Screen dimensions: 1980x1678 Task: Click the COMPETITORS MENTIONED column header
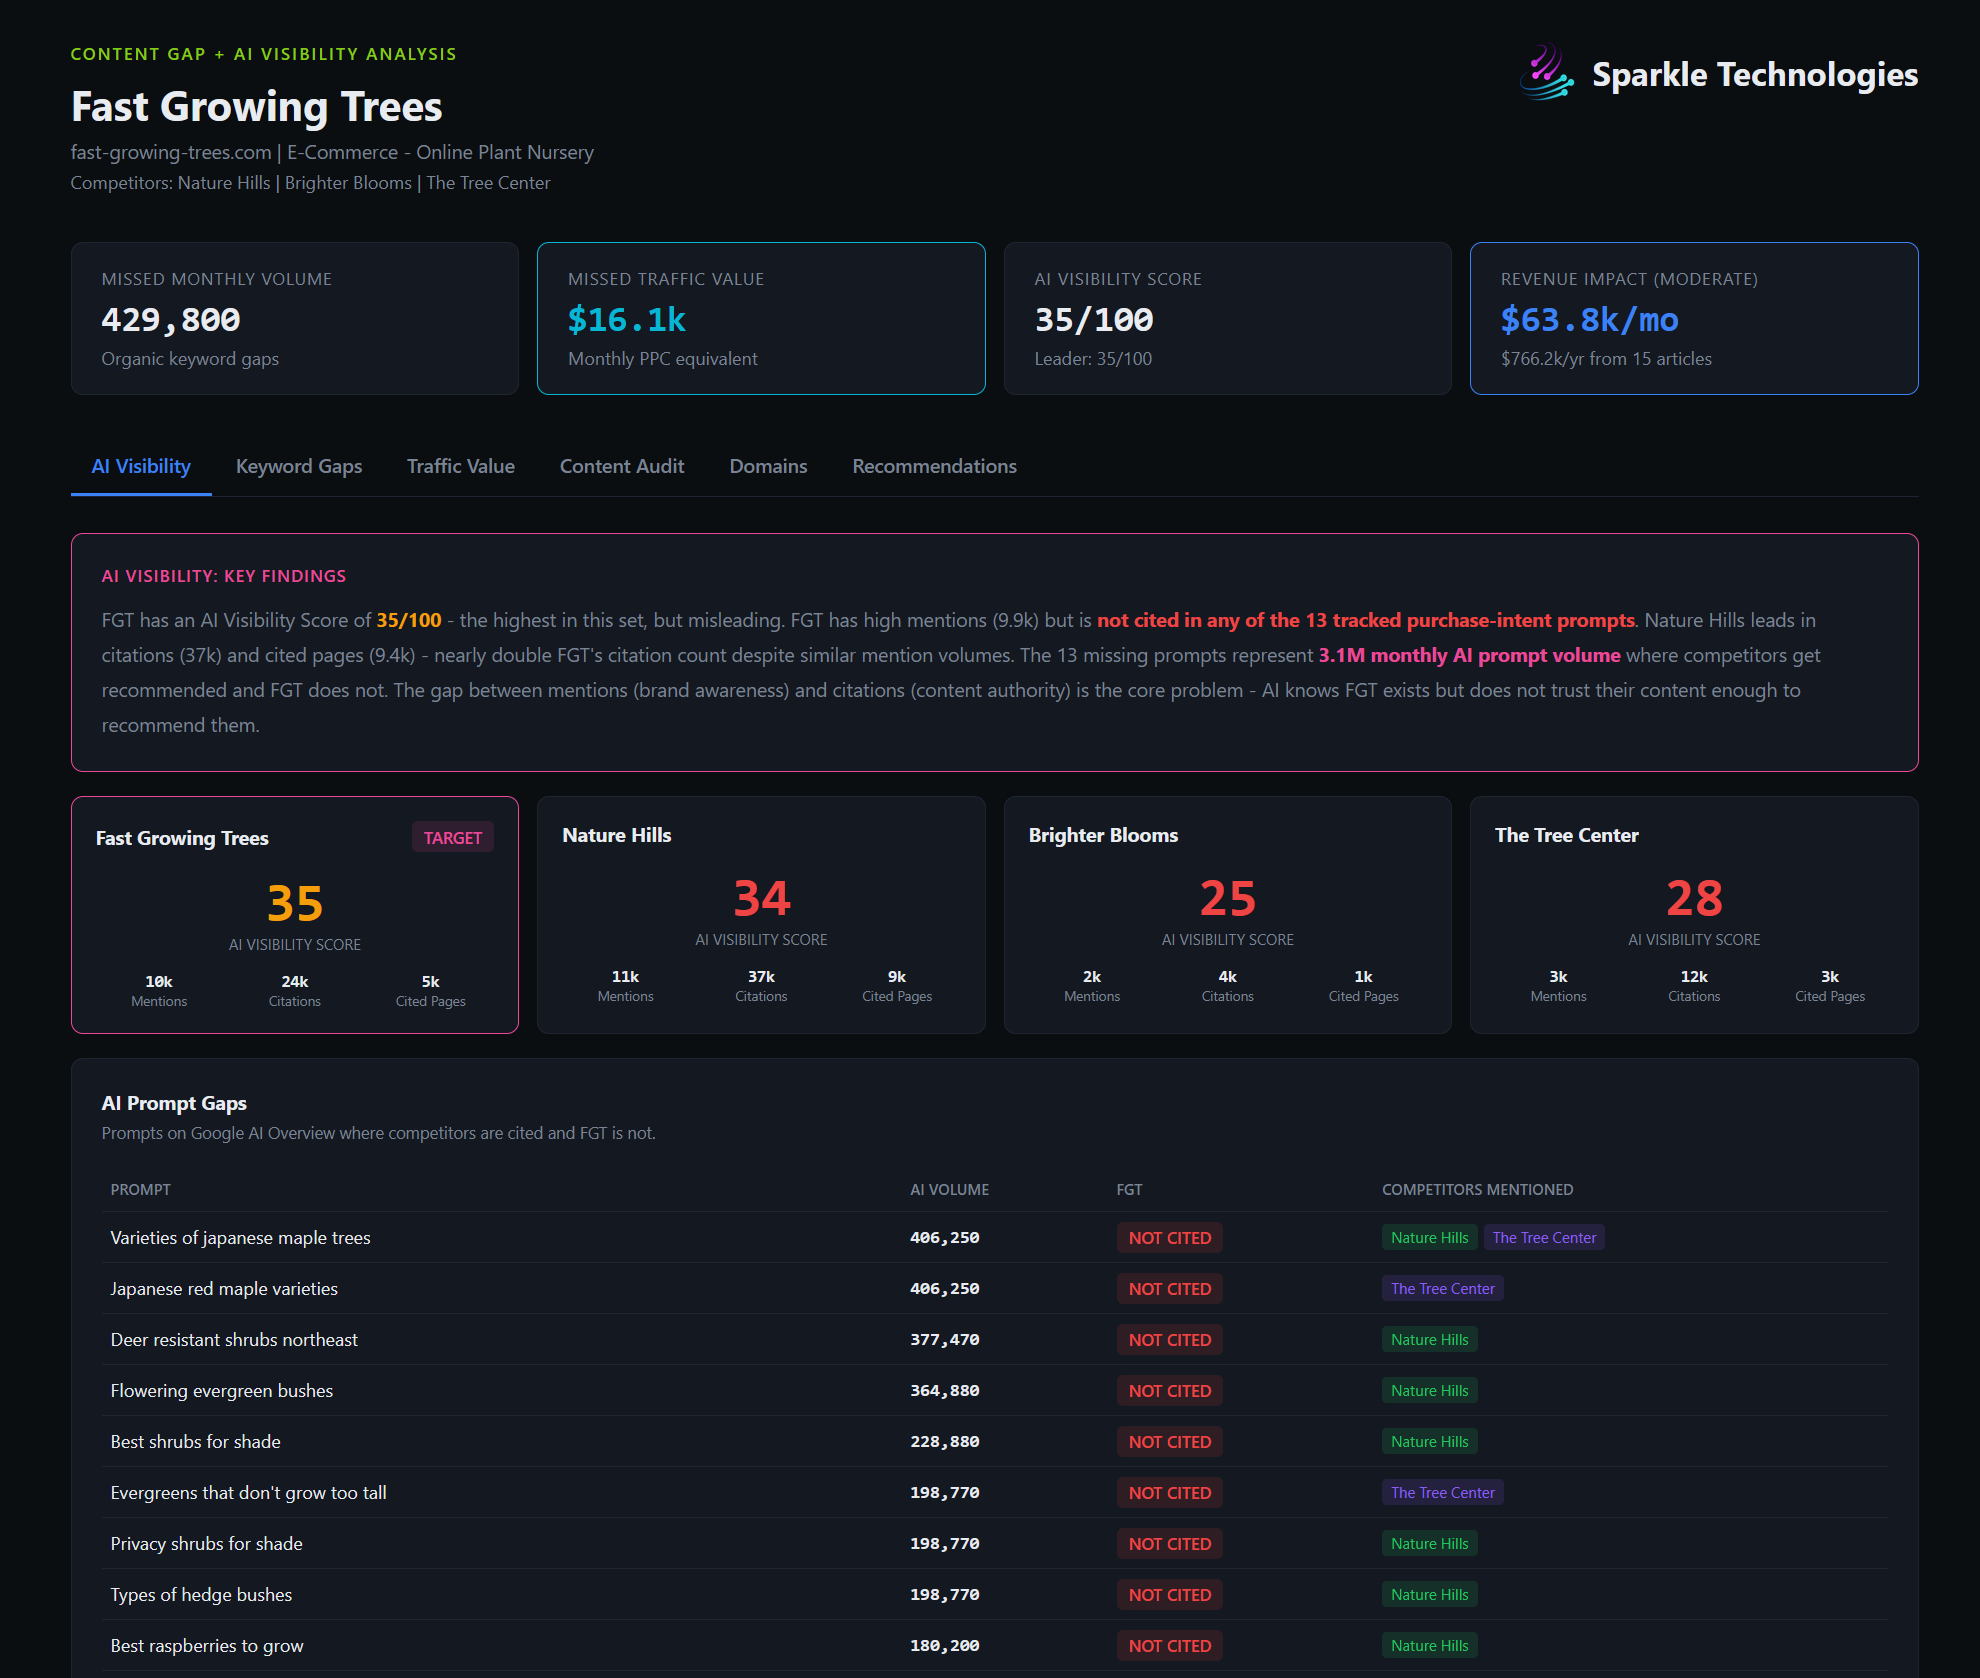(1477, 1190)
